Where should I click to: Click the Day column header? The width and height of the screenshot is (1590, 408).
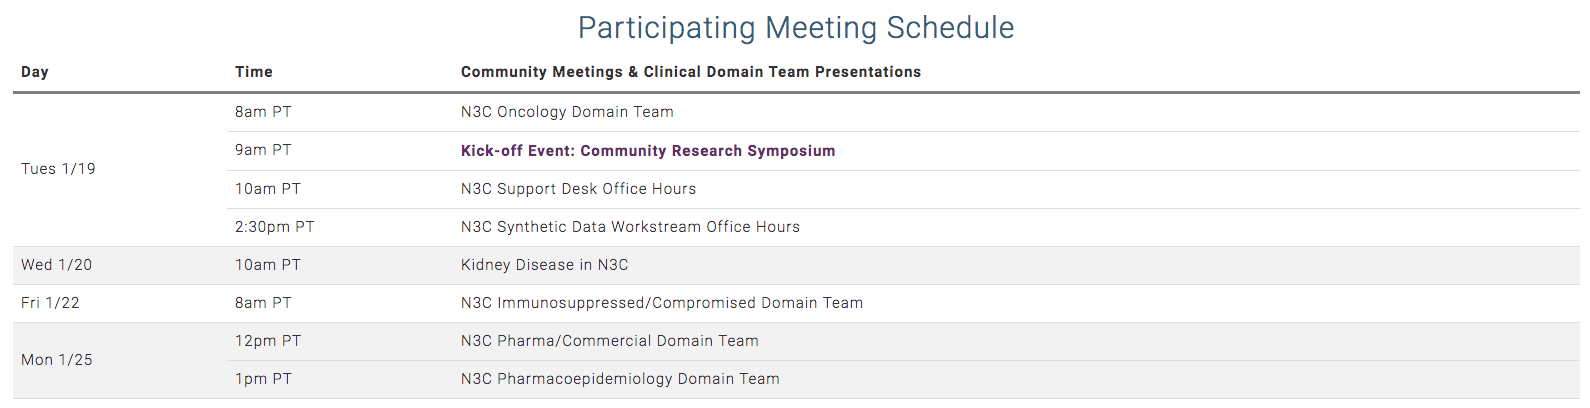[x=35, y=72]
